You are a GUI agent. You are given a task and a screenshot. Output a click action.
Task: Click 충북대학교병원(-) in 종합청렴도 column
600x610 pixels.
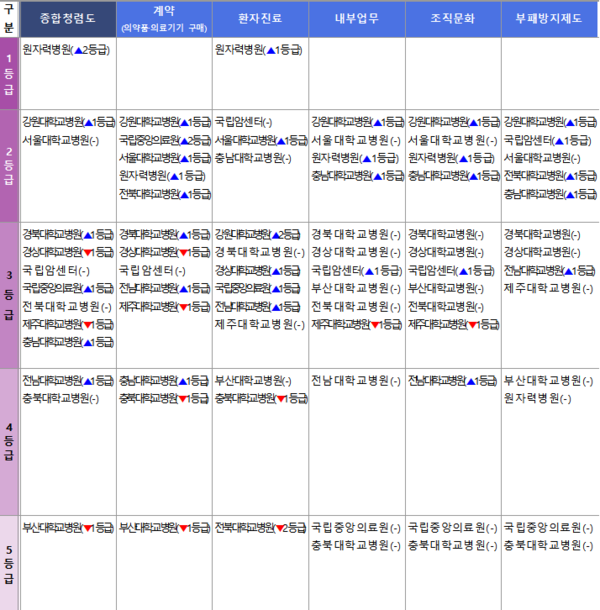pos(61,398)
